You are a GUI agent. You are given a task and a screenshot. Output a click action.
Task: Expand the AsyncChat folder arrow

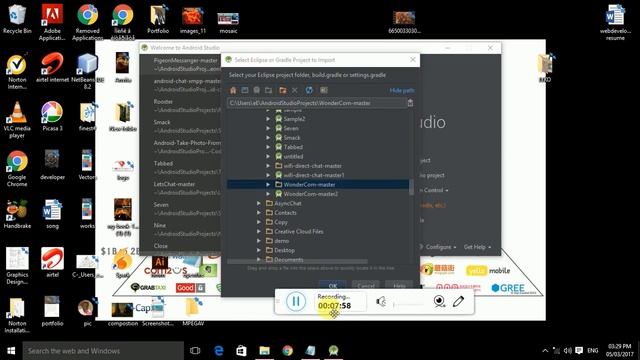coord(259,203)
